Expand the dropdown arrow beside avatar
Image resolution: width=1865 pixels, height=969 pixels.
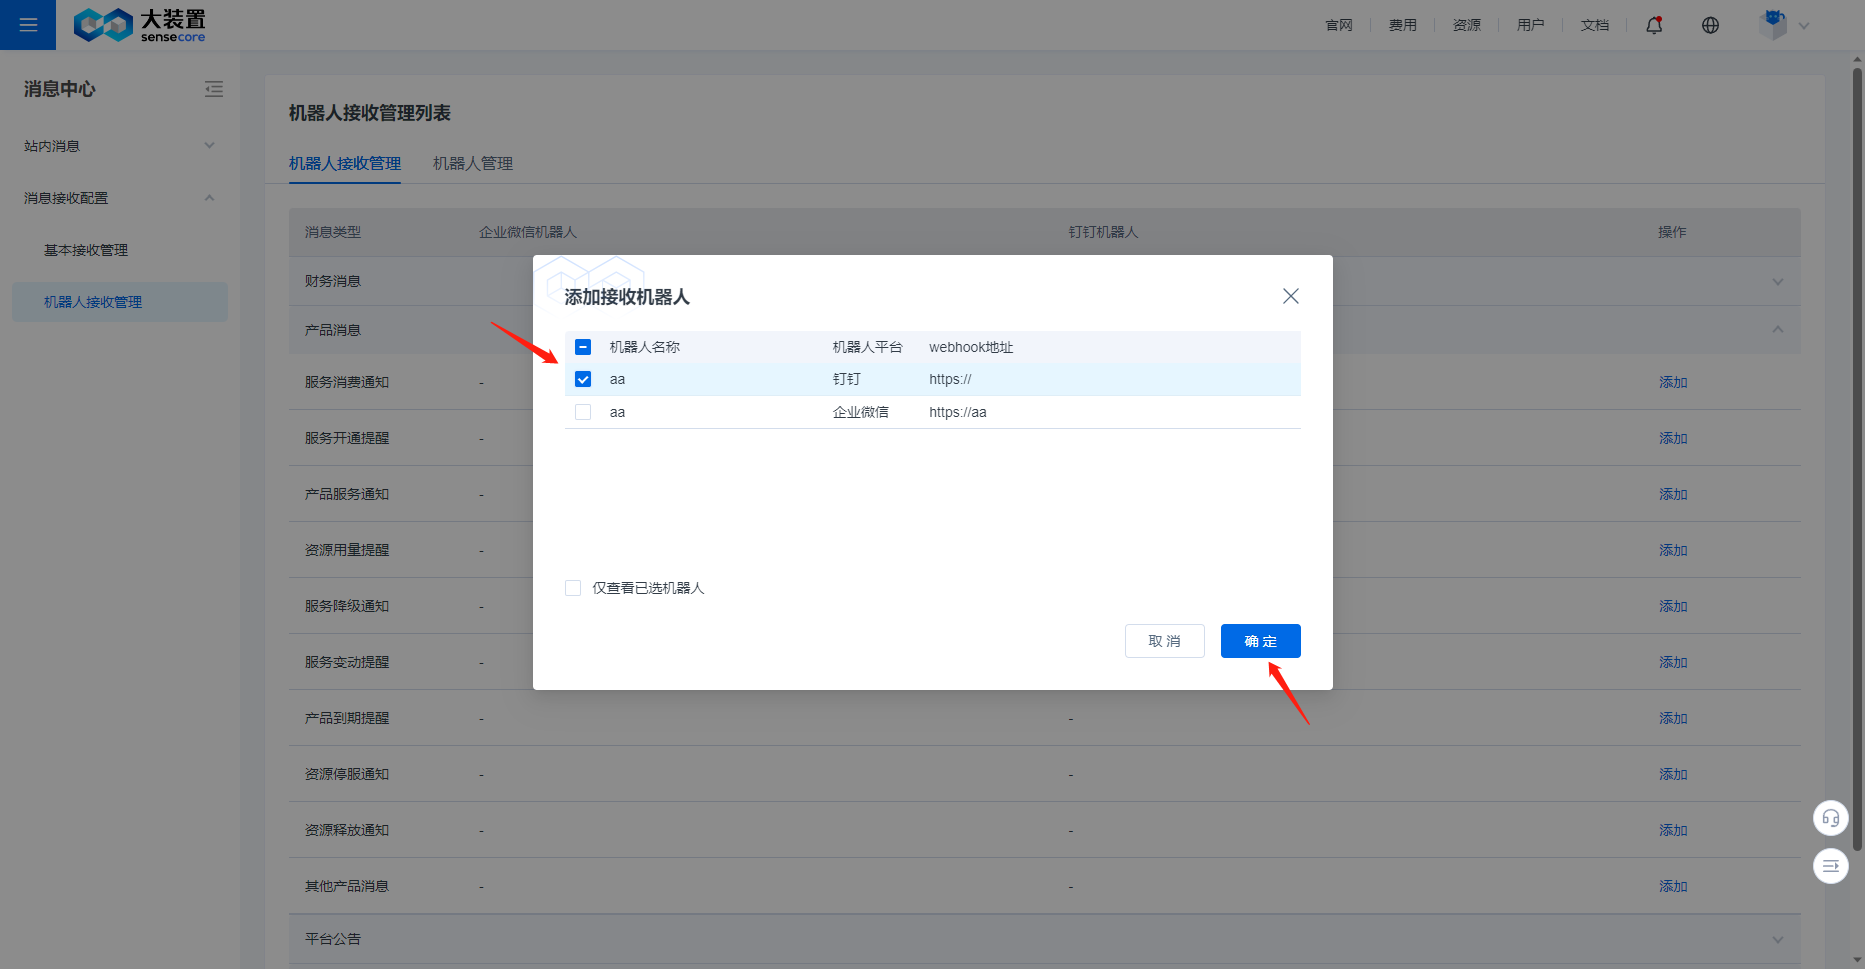click(1804, 26)
